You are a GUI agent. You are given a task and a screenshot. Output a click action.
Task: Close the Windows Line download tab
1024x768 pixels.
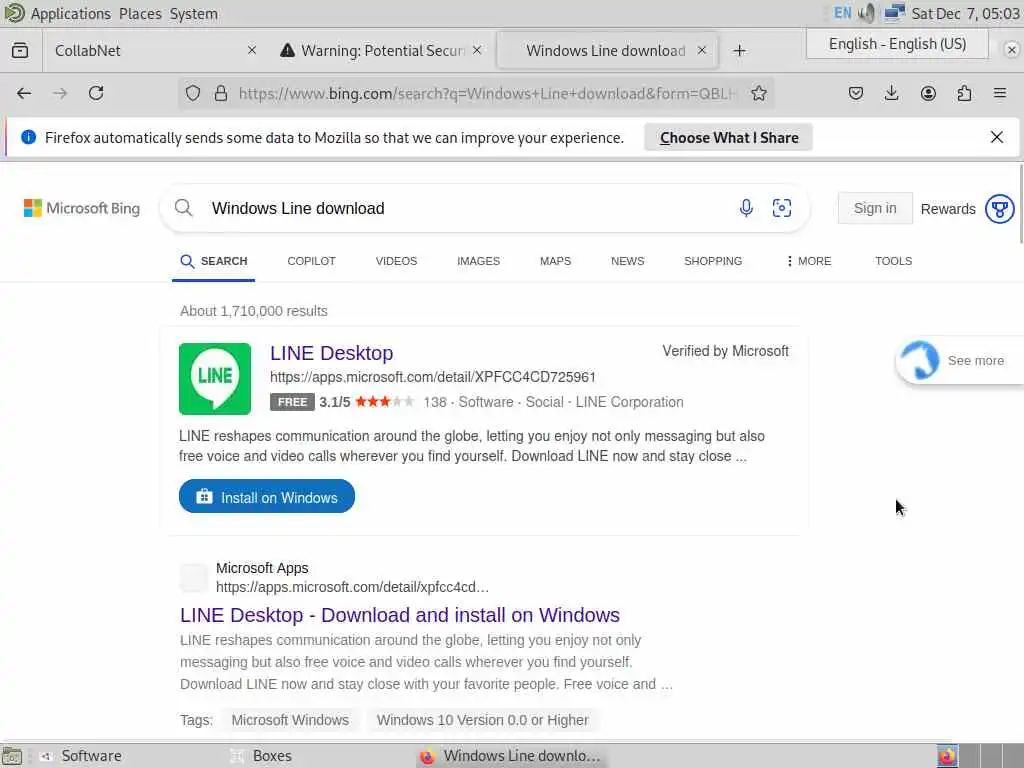coord(701,50)
